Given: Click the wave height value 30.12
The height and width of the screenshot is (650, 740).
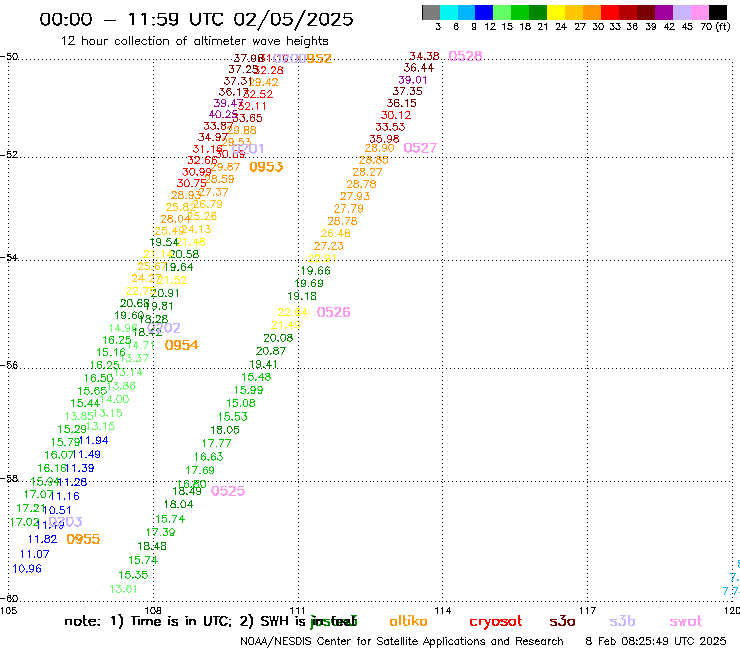Looking at the screenshot, I should [x=396, y=115].
